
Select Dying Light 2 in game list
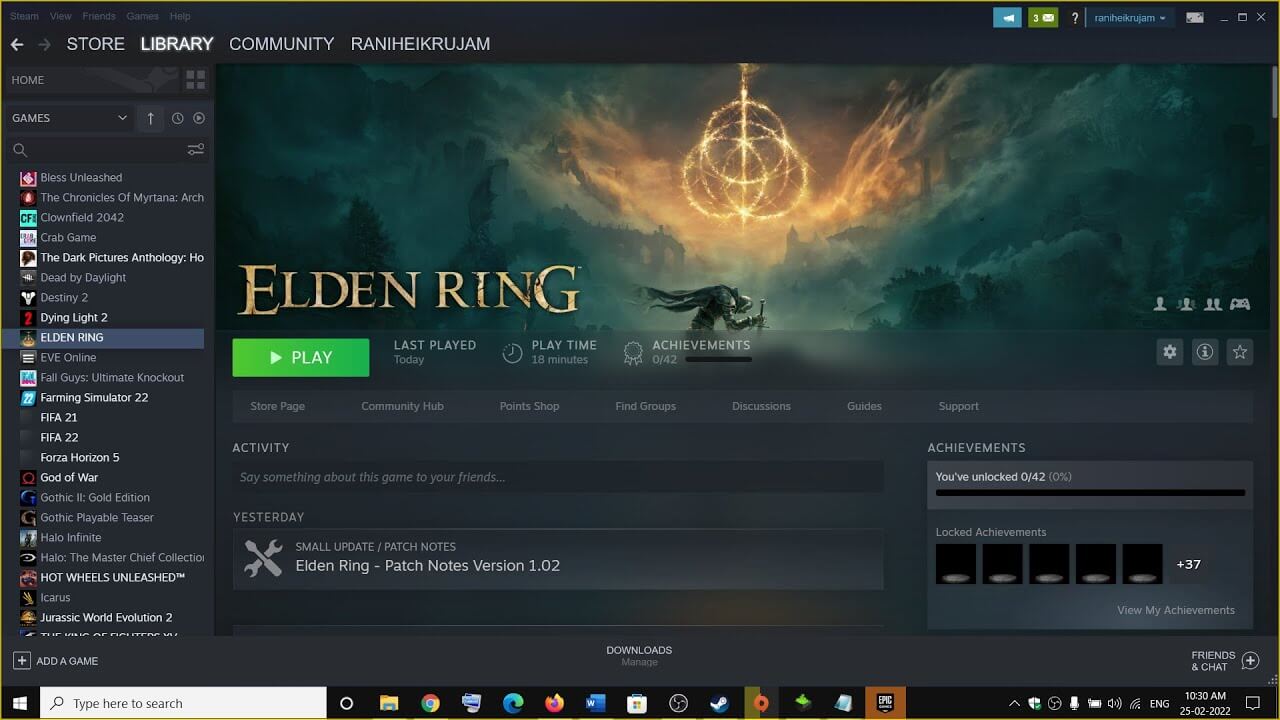pyautogui.click(x=110, y=318)
